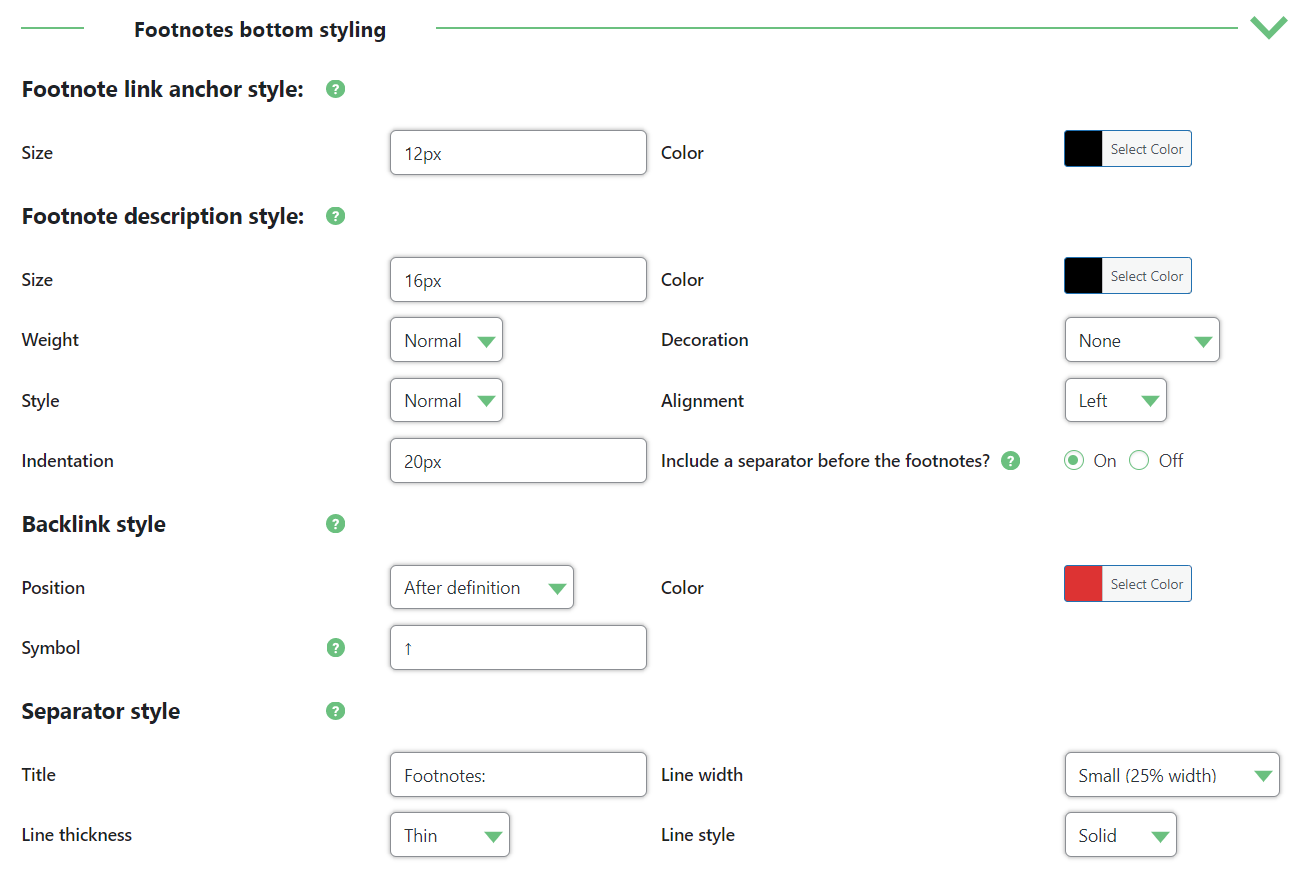Open help for Footnote link anchor style
1300x890 pixels.
(x=335, y=89)
